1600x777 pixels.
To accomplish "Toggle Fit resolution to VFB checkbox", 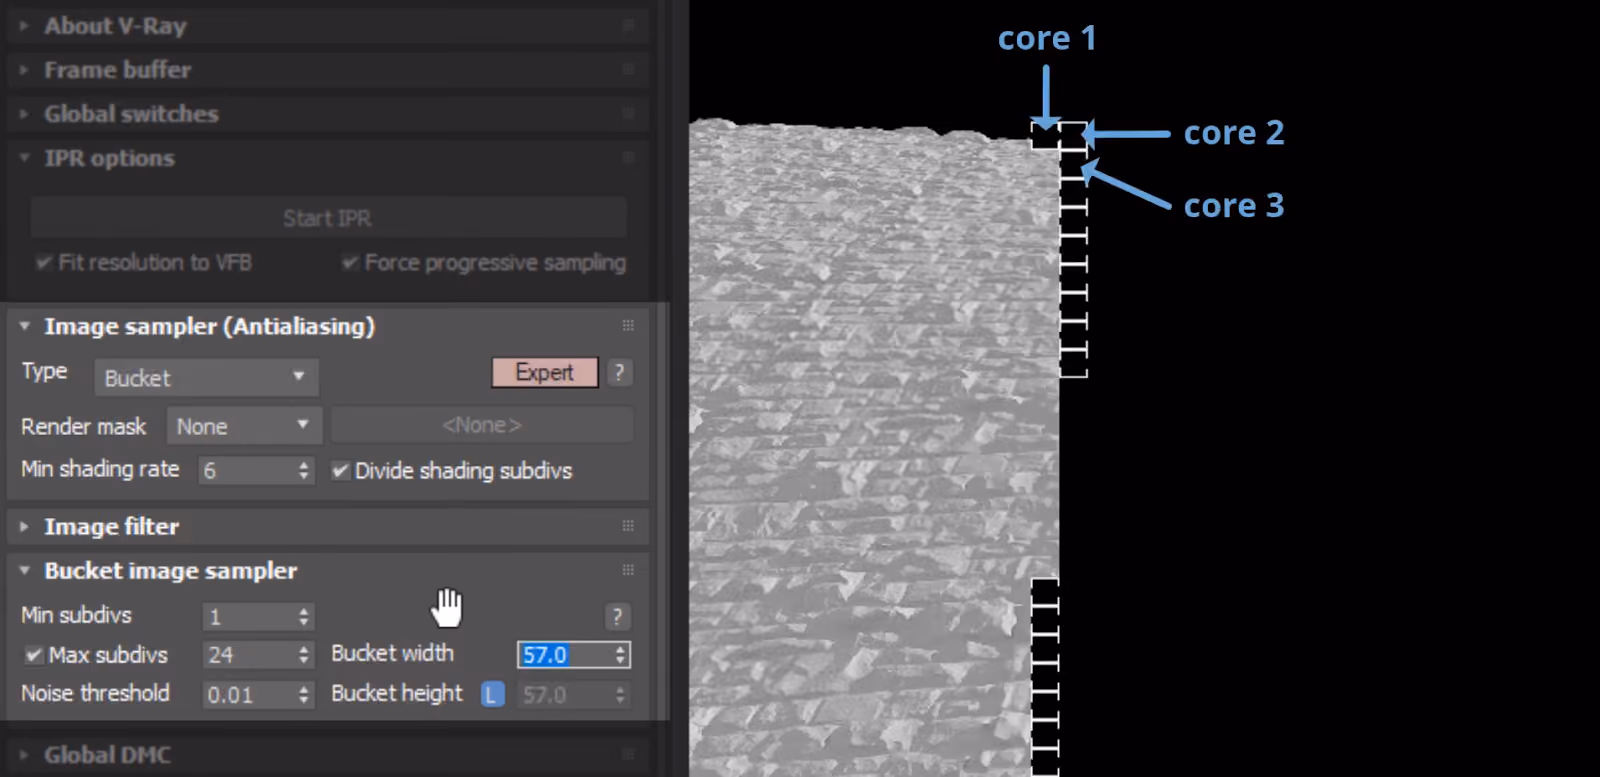I will (43, 263).
